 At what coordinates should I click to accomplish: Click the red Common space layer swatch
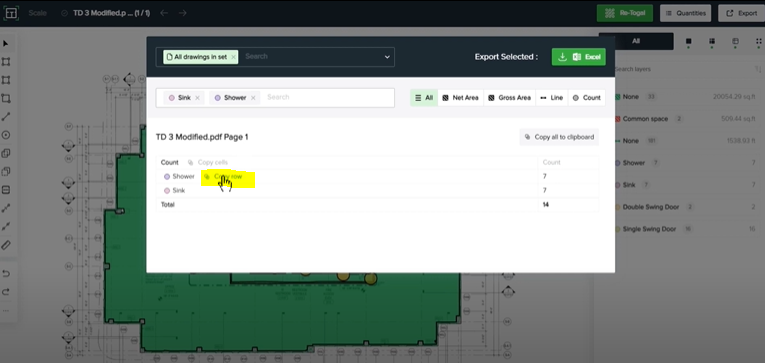pos(618,119)
